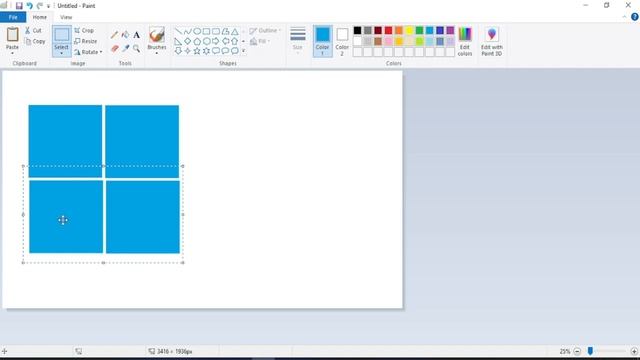Activate Color 2 background selector
Image resolution: width=640 pixels, height=360 pixels.
pyautogui.click(x=342, y=41)
